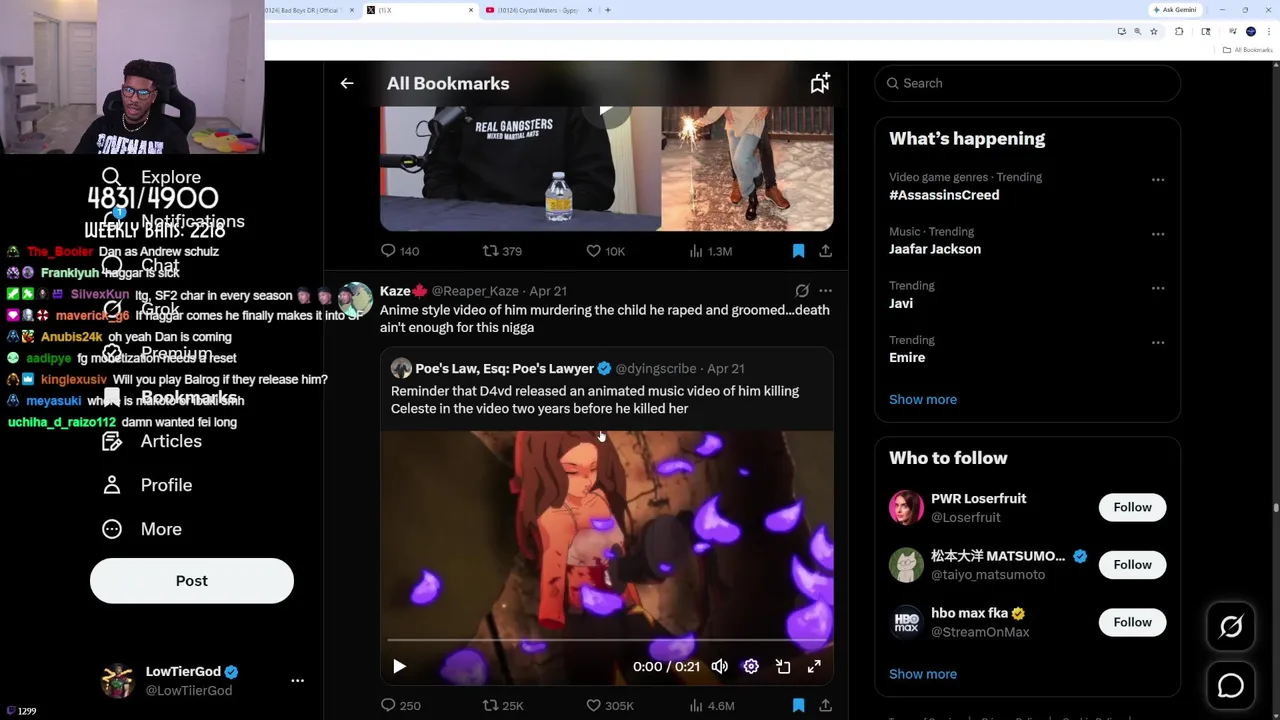Open options for Javi trend
Viewport: 1280px width, 720px height.
(x=1158, y=288)
